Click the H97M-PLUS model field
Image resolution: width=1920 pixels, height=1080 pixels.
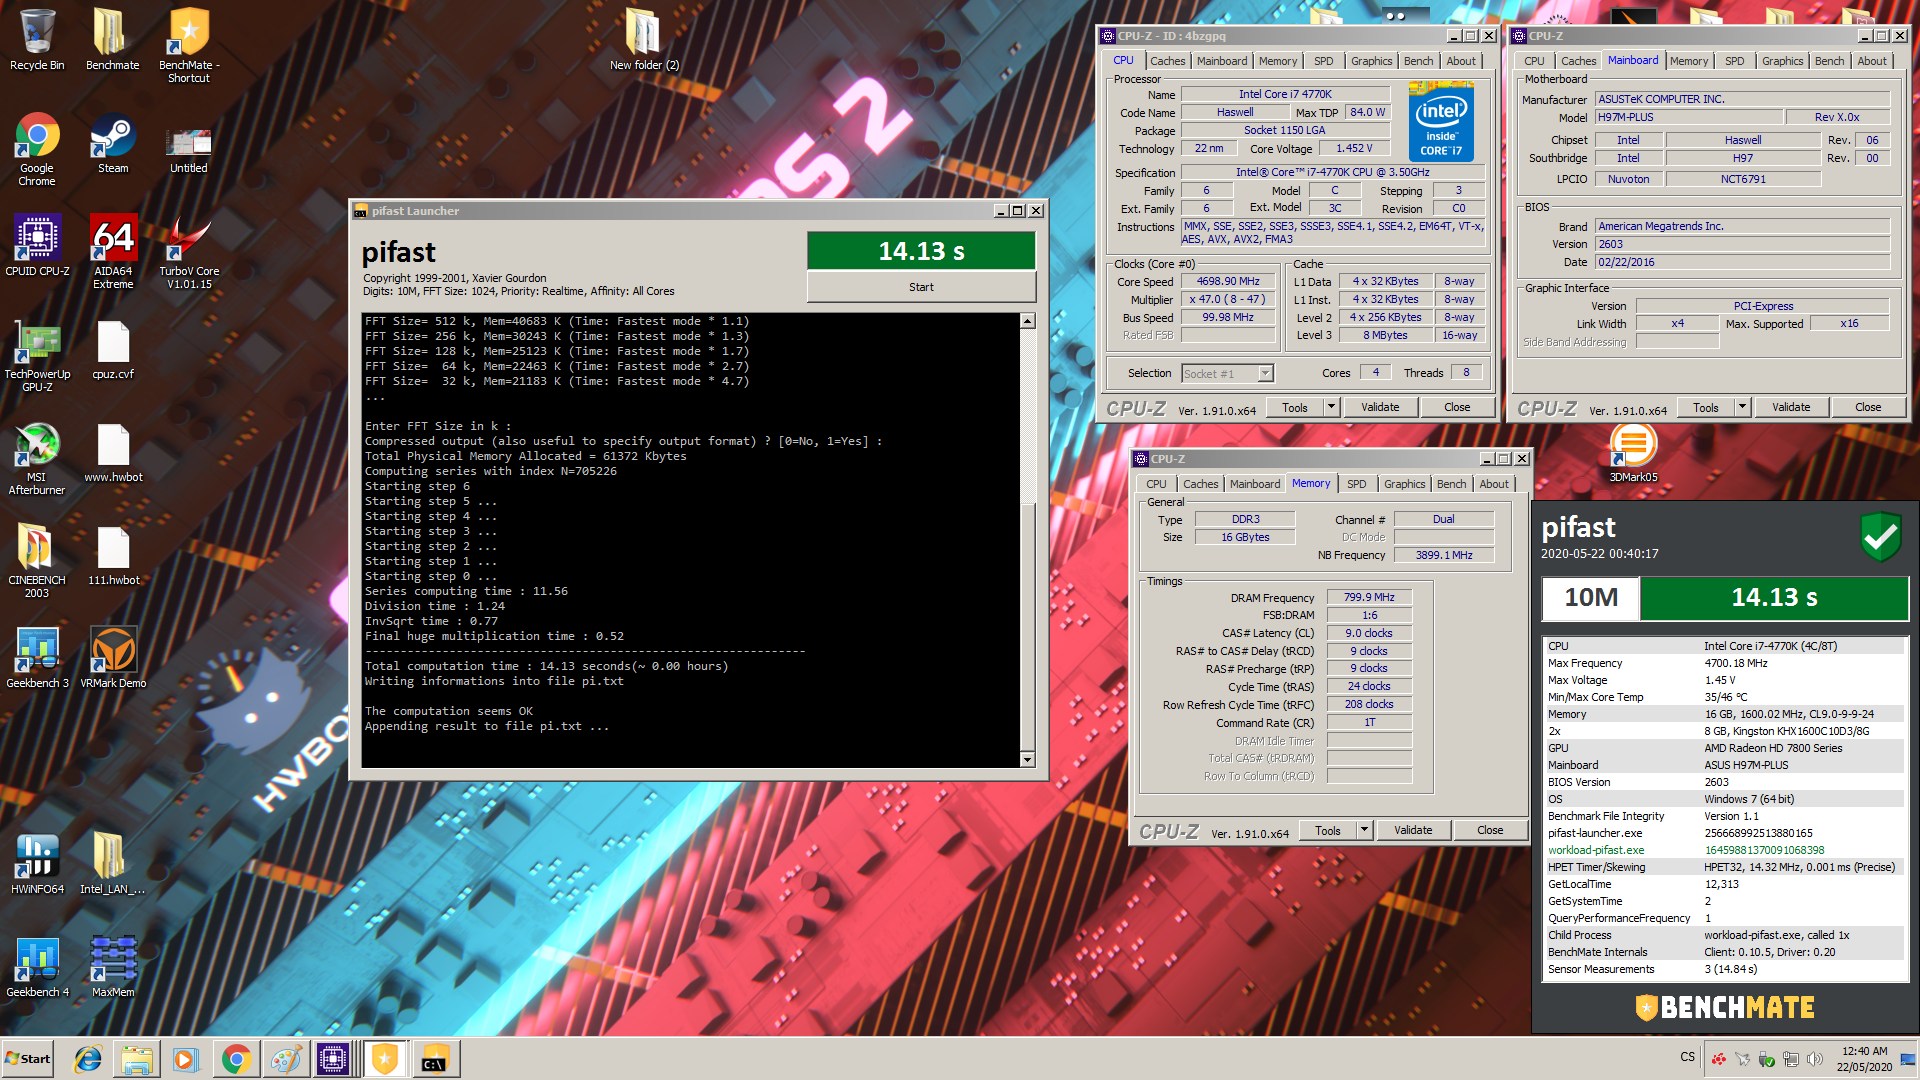click(x=1688, y=117)
